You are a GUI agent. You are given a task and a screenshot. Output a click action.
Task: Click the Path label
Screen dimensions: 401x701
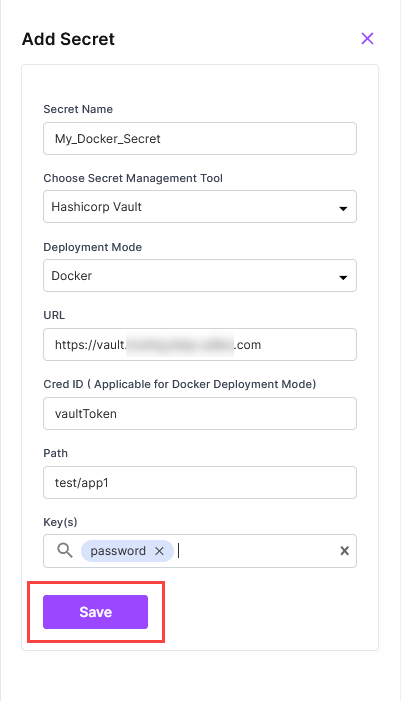click(55, 453)
